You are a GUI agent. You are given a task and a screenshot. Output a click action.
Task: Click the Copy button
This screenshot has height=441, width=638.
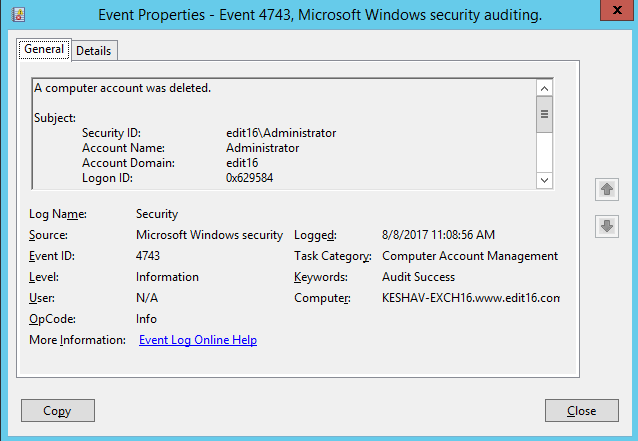click(58, 410)
